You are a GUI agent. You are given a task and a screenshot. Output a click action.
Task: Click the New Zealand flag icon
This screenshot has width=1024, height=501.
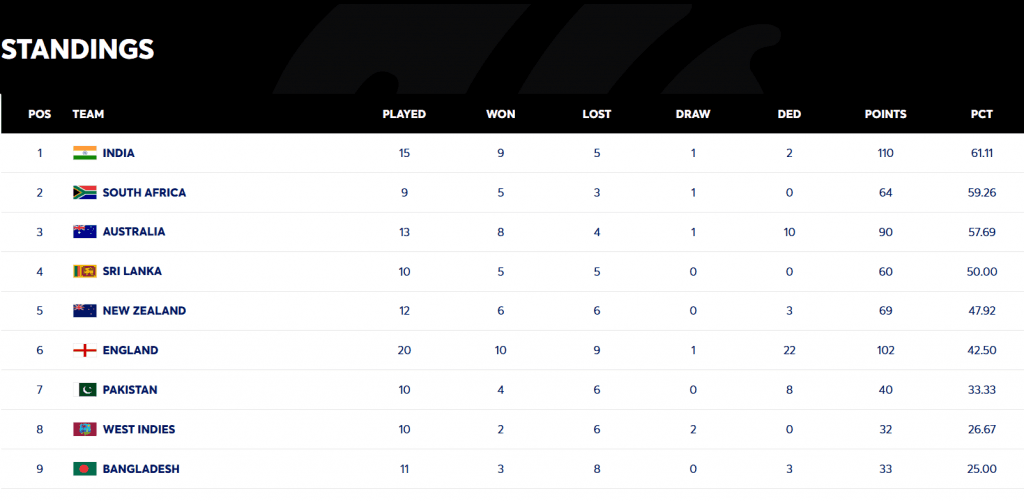(x=84, y=311)
